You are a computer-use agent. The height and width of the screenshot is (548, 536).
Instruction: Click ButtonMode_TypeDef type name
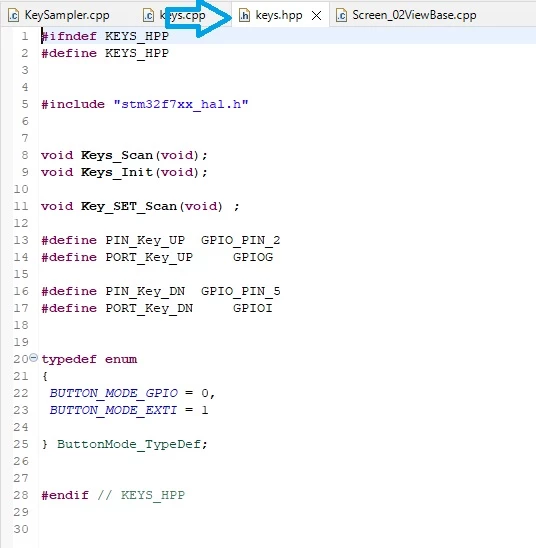(x=129, y=444)
